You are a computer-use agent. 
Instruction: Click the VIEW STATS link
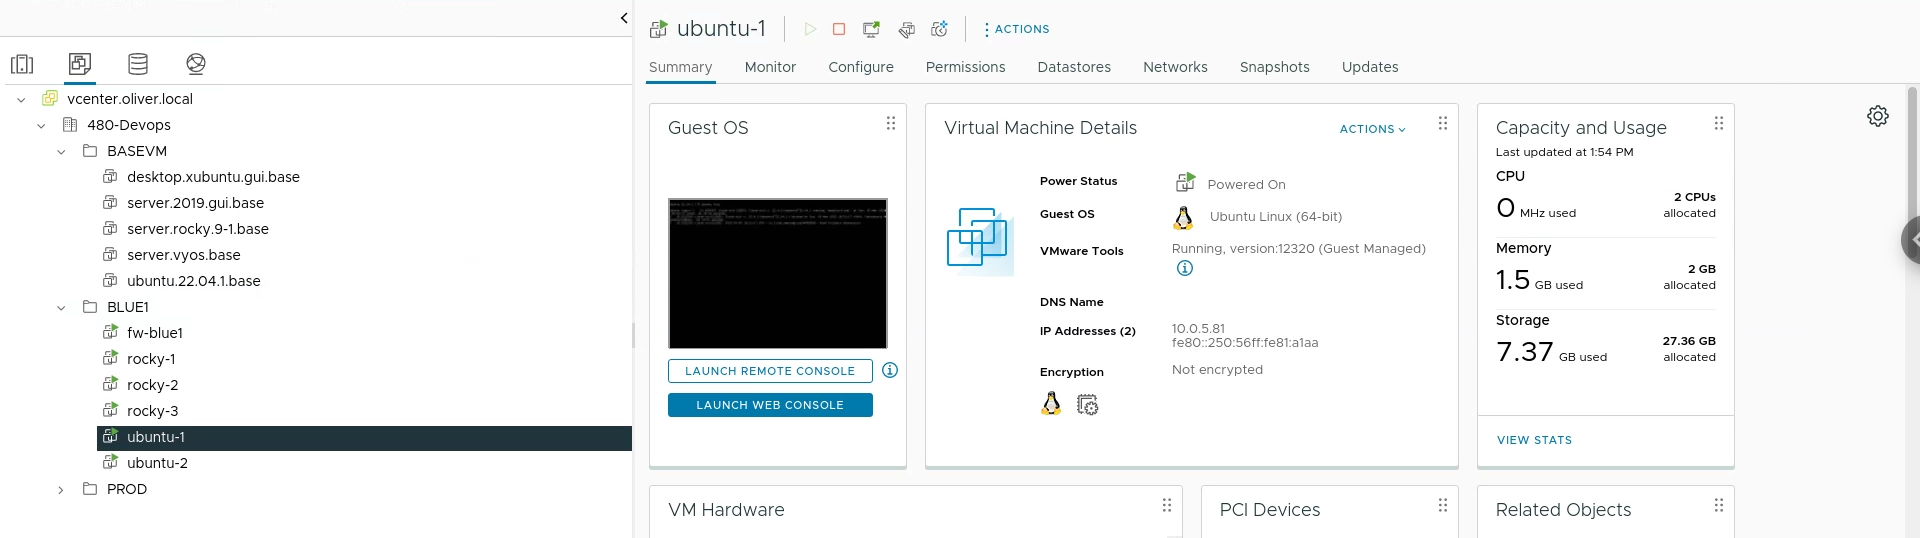coord(1534,440)
